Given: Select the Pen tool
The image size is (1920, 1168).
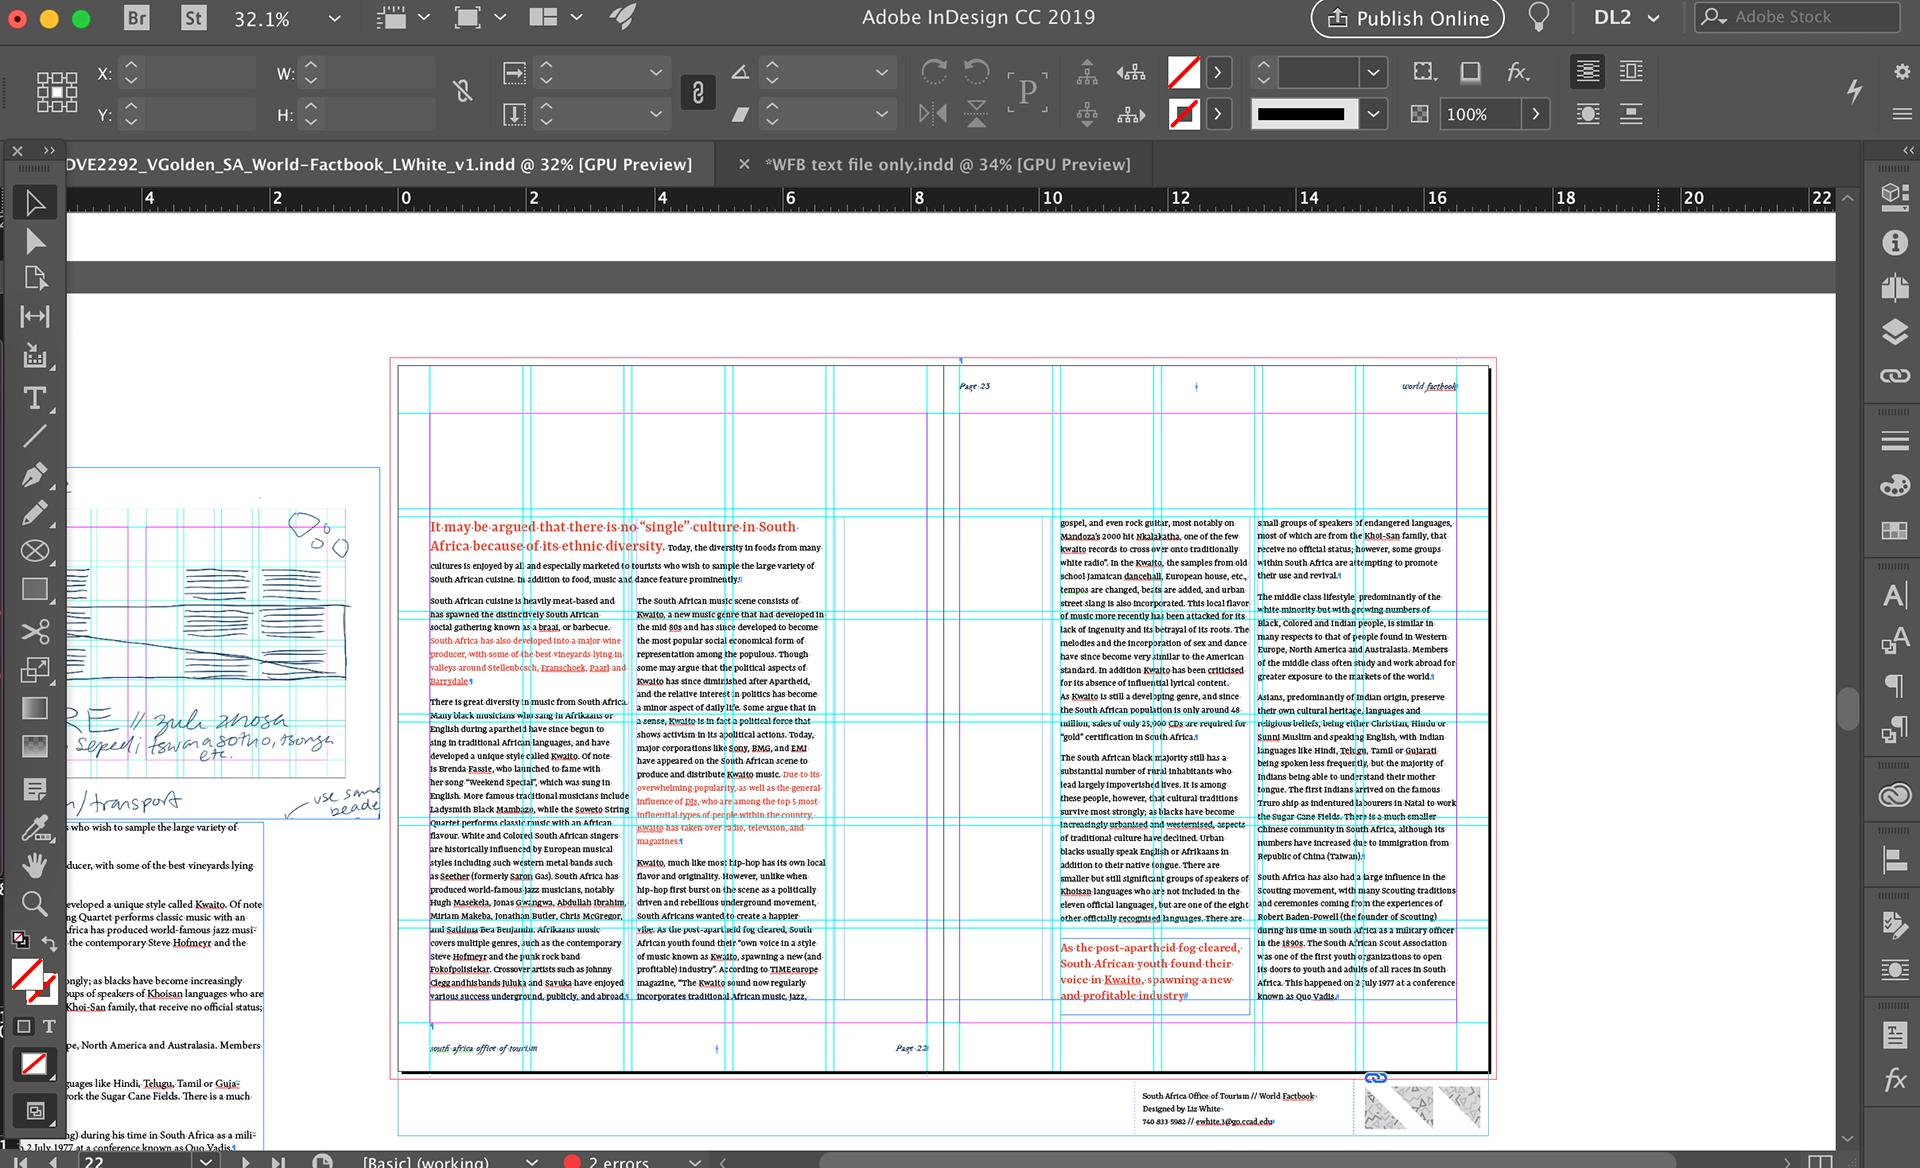Looking at the screenshot, I should point(34,474).
